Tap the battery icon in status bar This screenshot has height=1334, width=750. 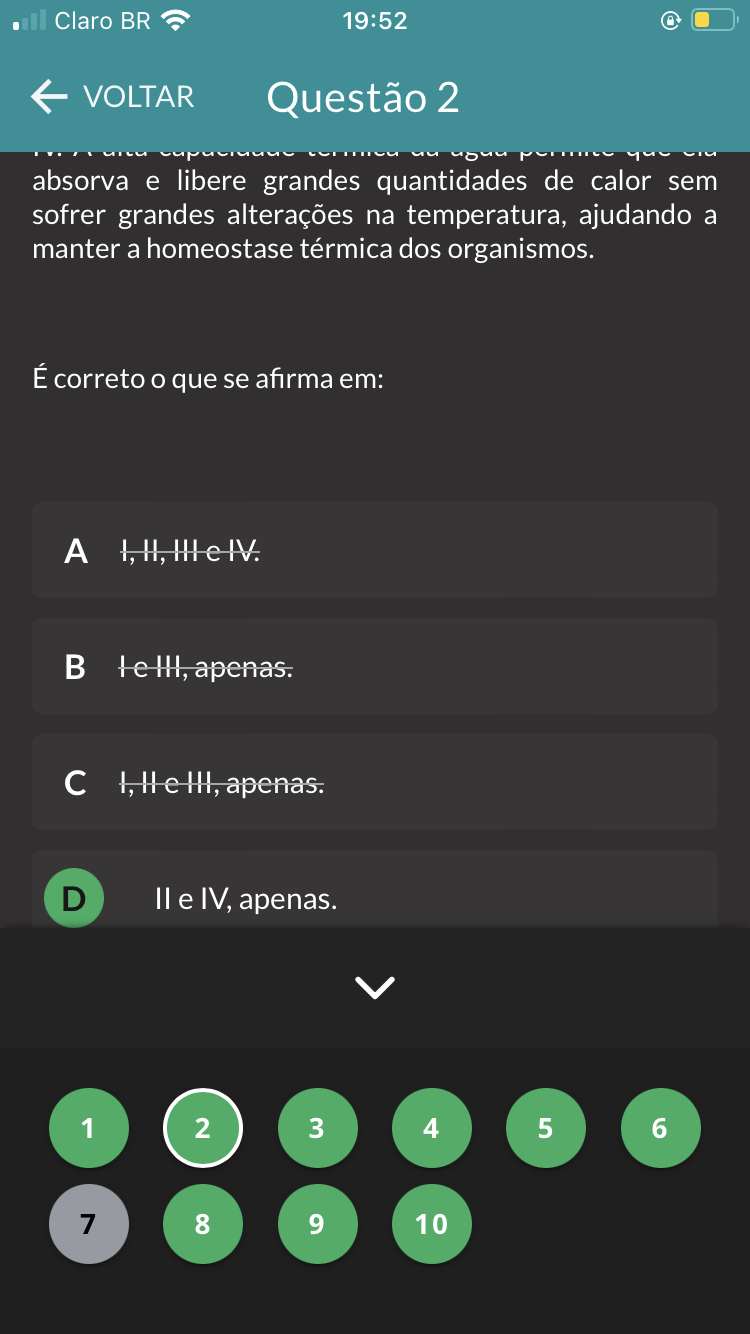coord(714,20)
